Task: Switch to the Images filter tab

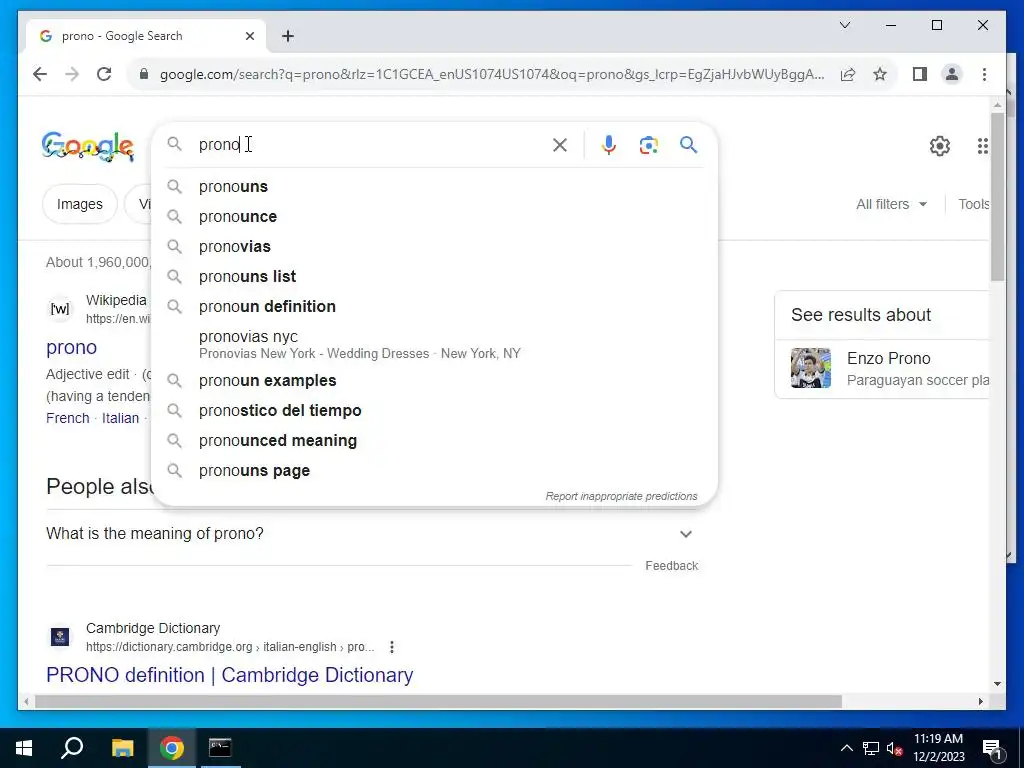Action: point(80,204)
